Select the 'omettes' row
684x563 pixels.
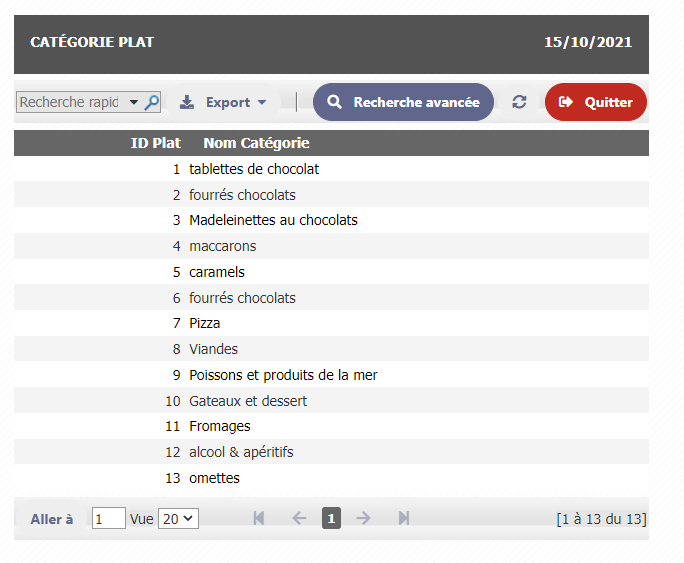pyautogui.click(x=331, y=478)
